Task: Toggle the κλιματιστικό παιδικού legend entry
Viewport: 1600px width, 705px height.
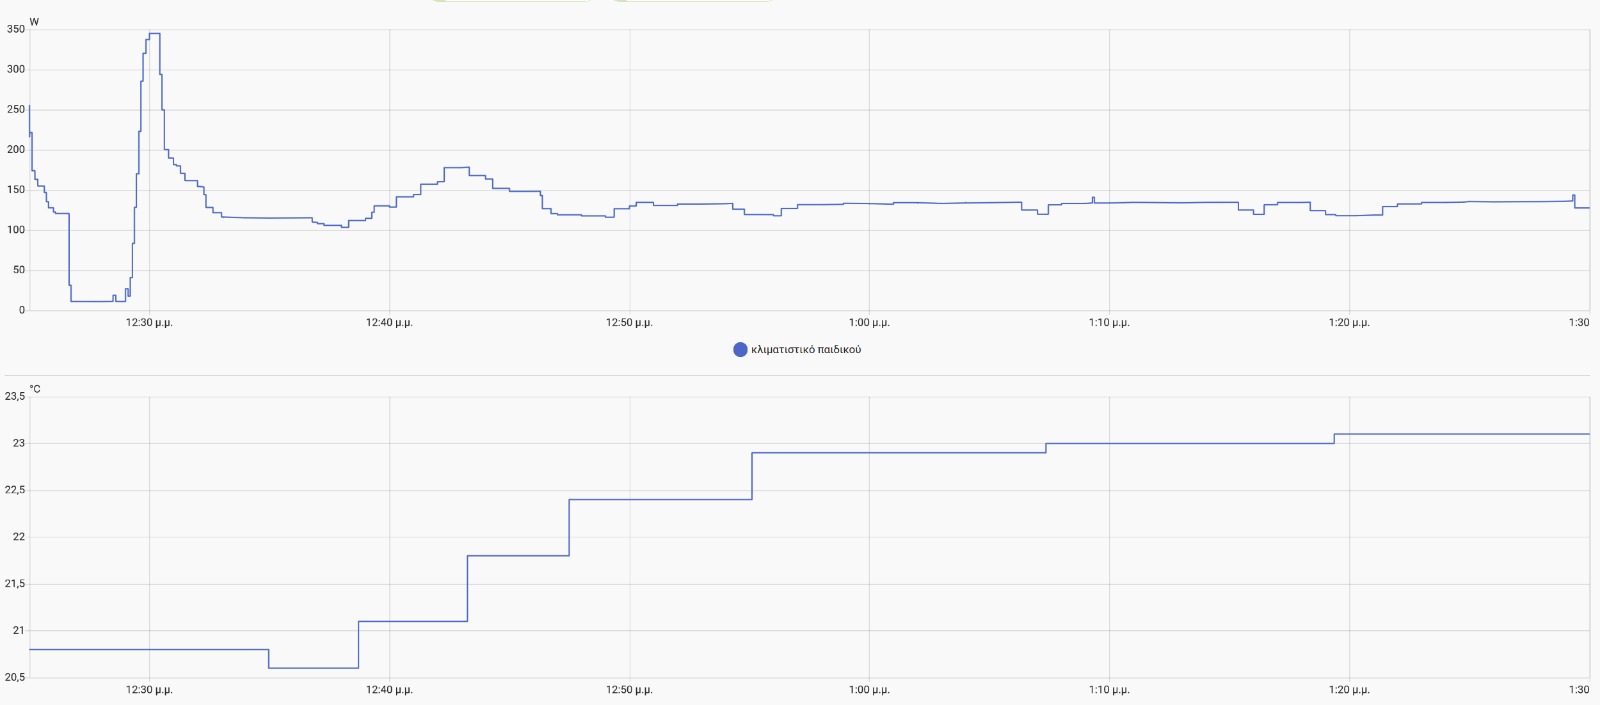Action: tap(797, 350)
